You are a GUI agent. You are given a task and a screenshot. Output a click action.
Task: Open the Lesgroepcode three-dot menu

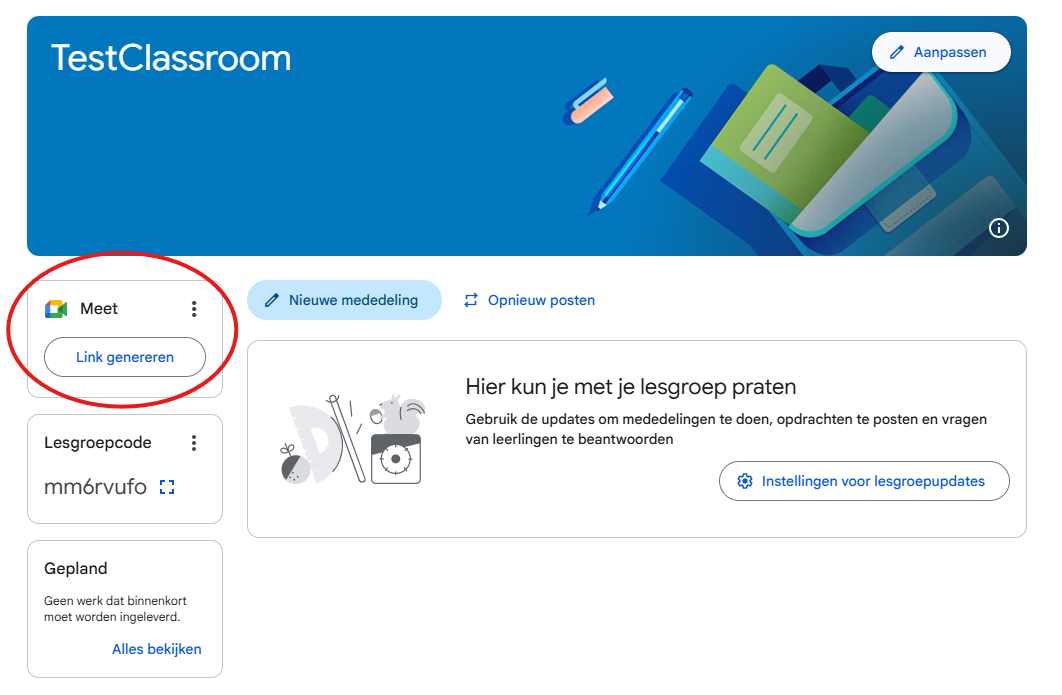tap(194, 443)
